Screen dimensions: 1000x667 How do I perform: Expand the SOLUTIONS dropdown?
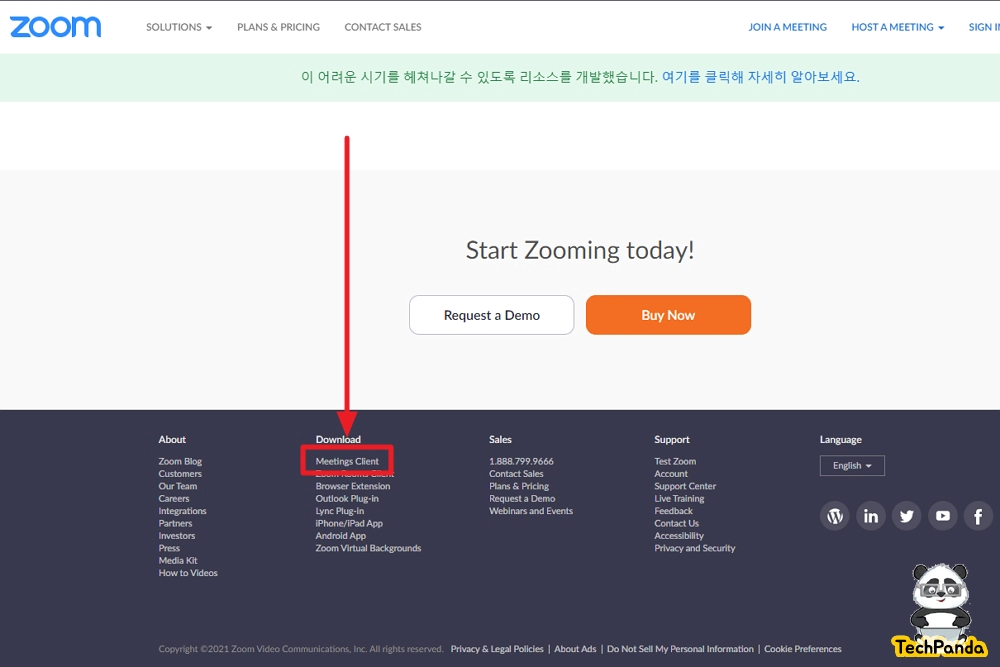pos(179,27)
